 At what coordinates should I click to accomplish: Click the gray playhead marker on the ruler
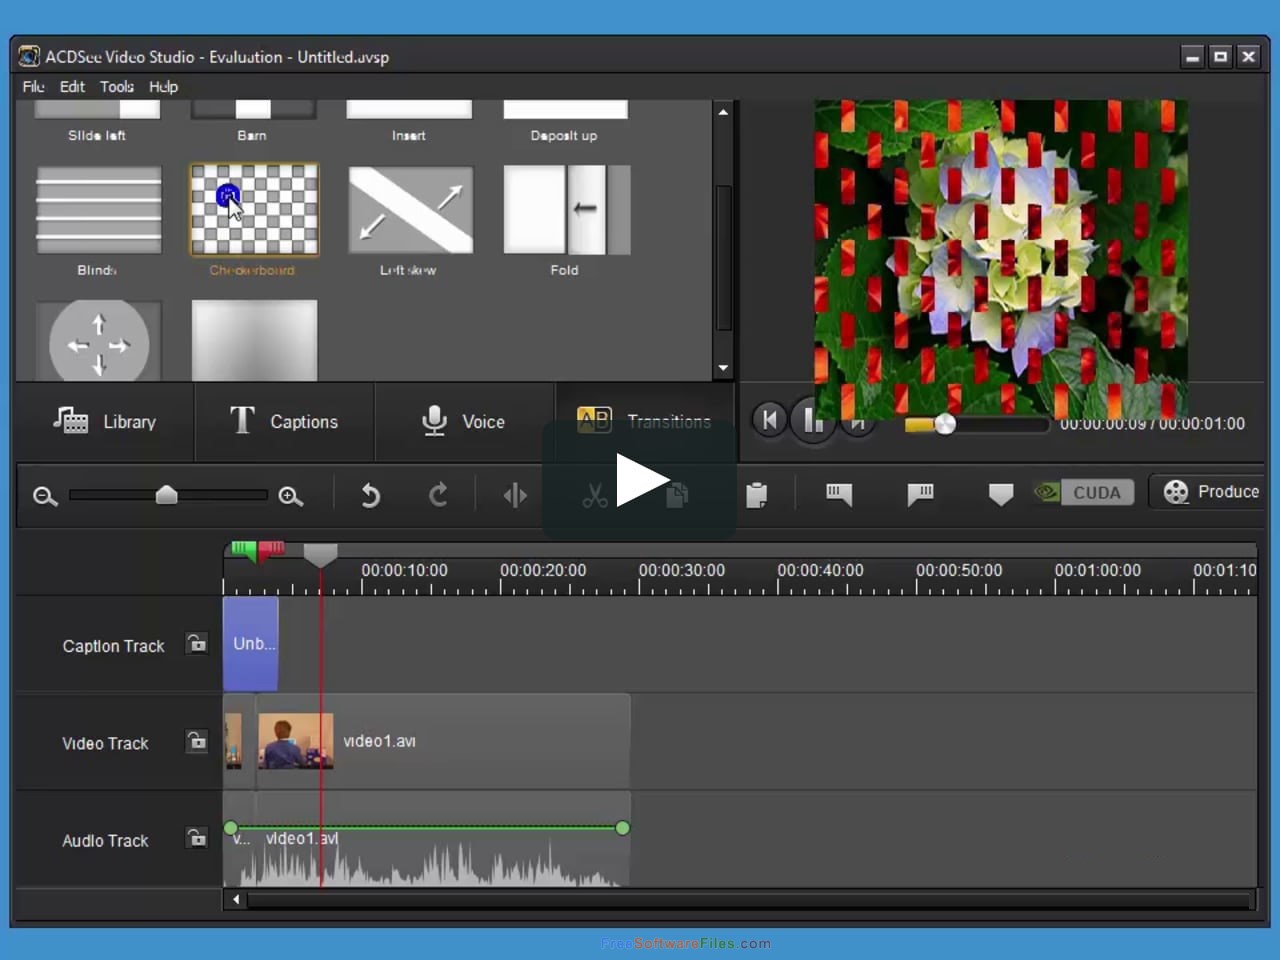320,555
